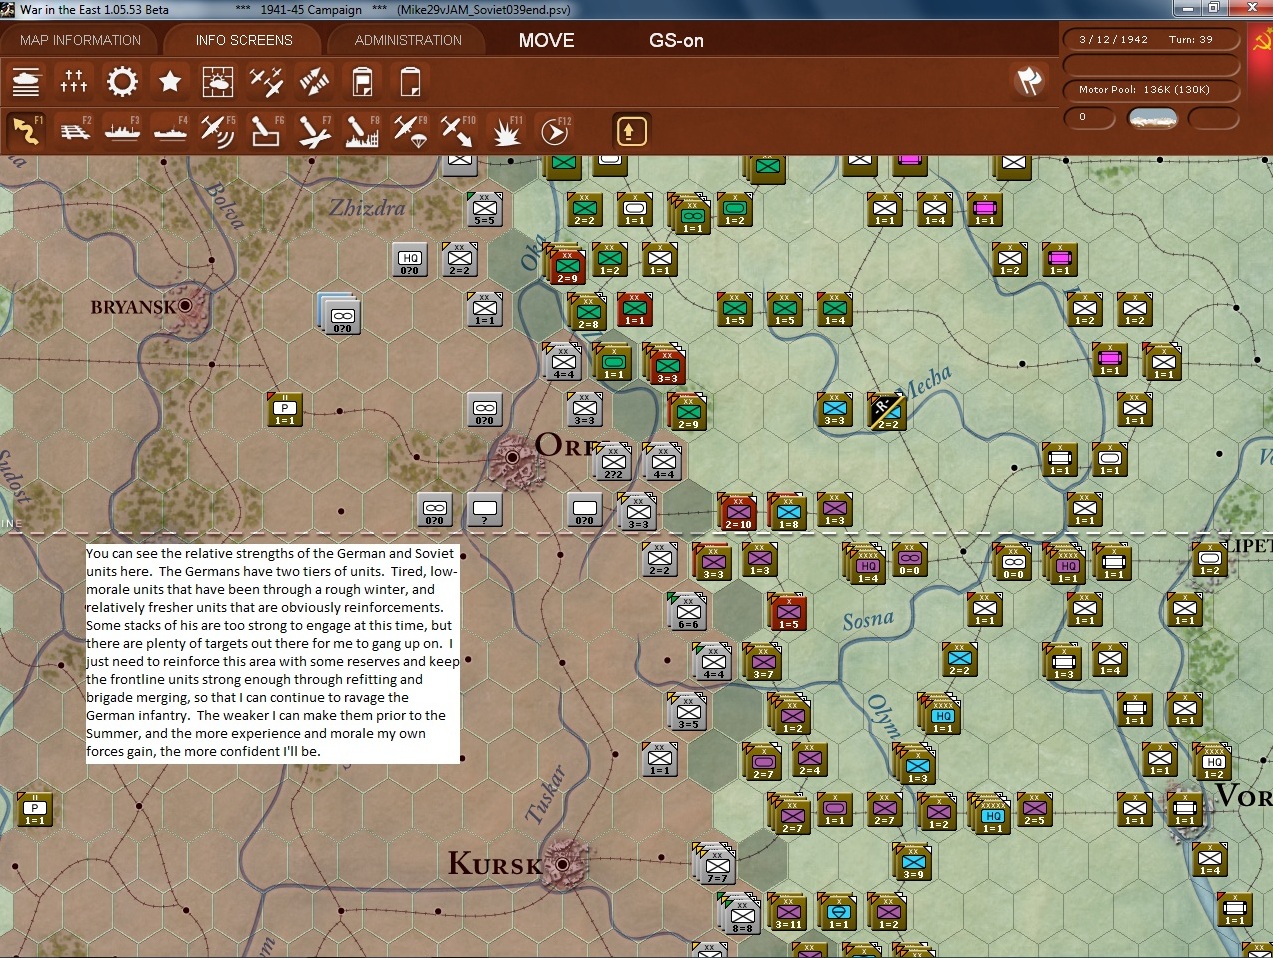Open the ADMINISTRATION tab
Viewport: 1273px width, 958px height.
(x=408, y=40)
